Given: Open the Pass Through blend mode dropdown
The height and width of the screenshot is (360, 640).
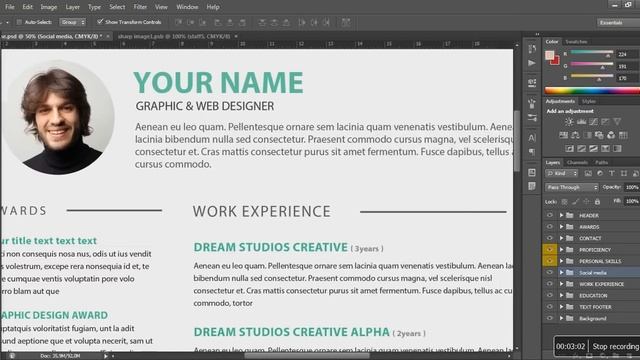Looking at the screenshot, I should tap(571, 187).
